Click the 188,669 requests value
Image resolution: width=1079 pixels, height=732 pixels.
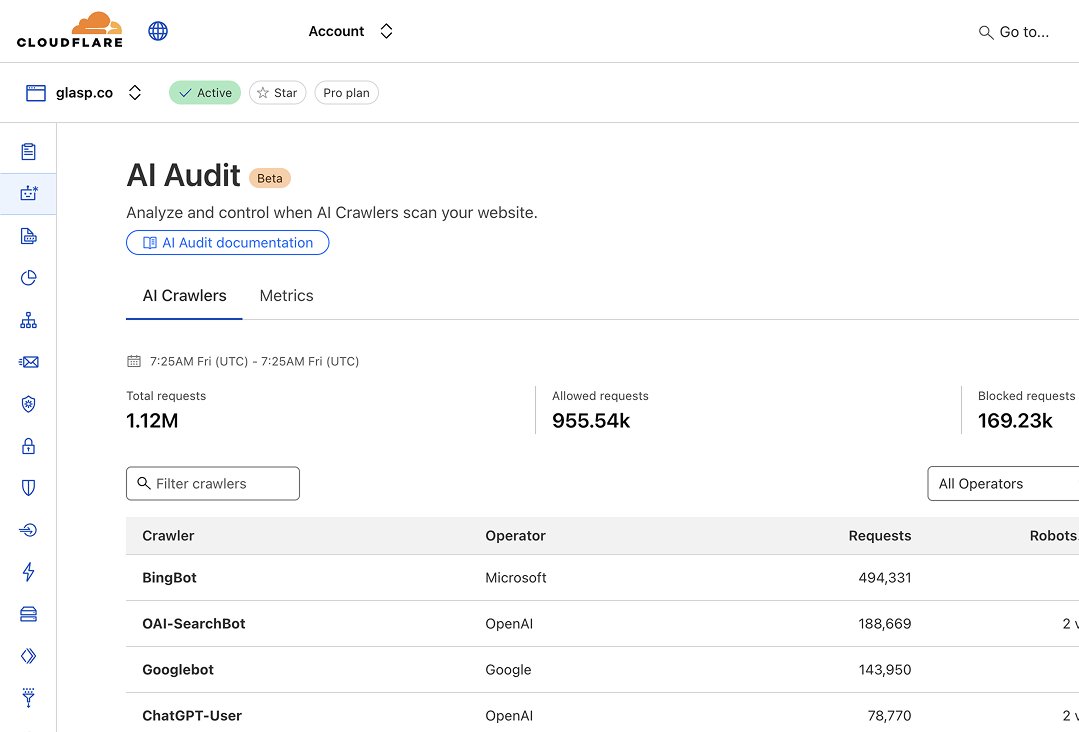coord(884,624)
